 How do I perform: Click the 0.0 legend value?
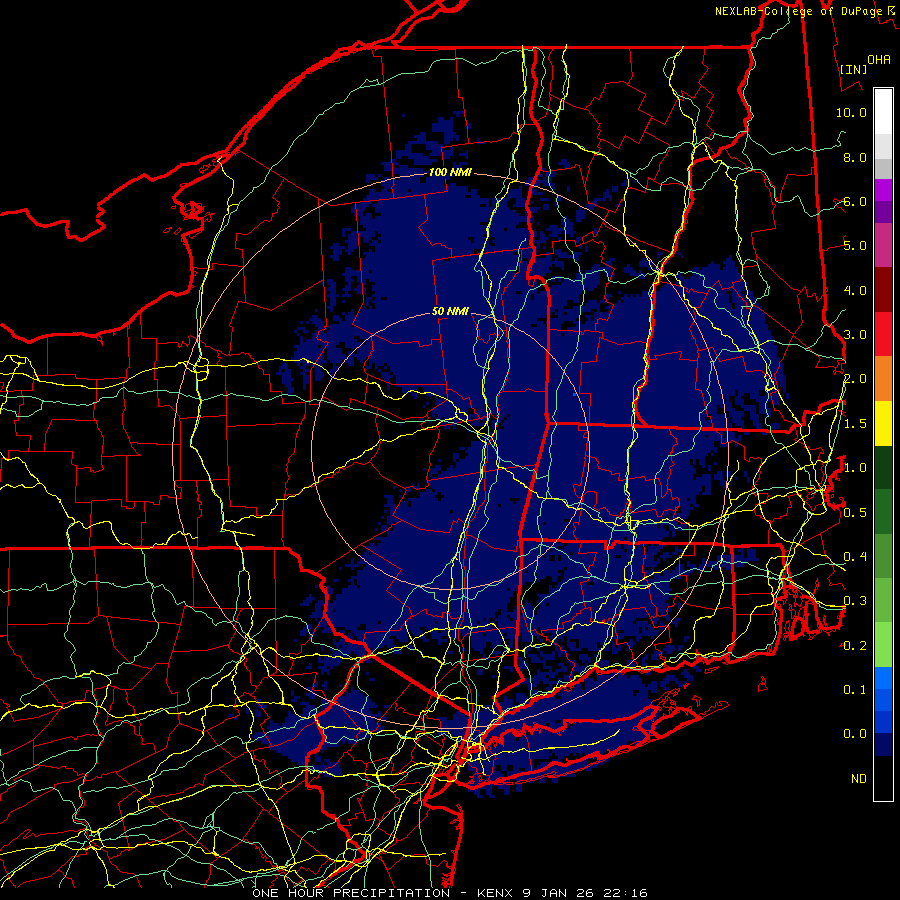[x=855, y=734]
